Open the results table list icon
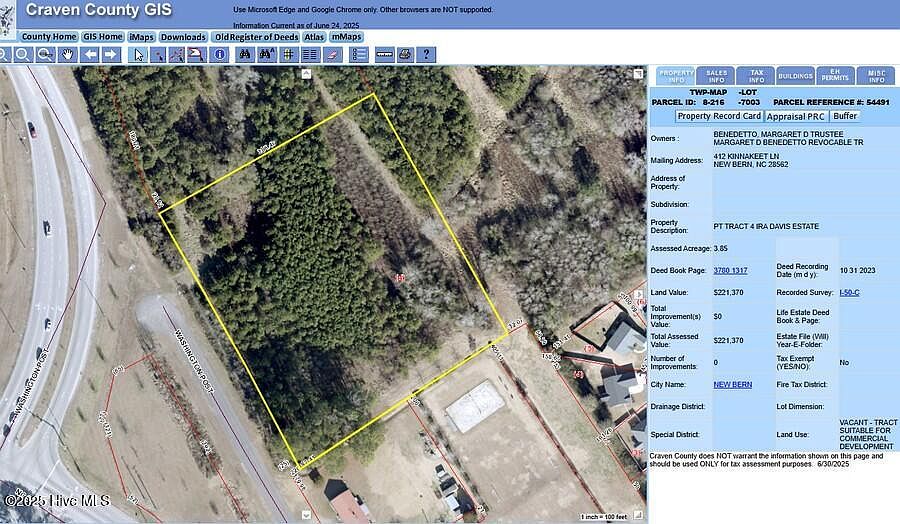This screenshot has height=524, width=900. pyautogui.click(x=310, y=55)
